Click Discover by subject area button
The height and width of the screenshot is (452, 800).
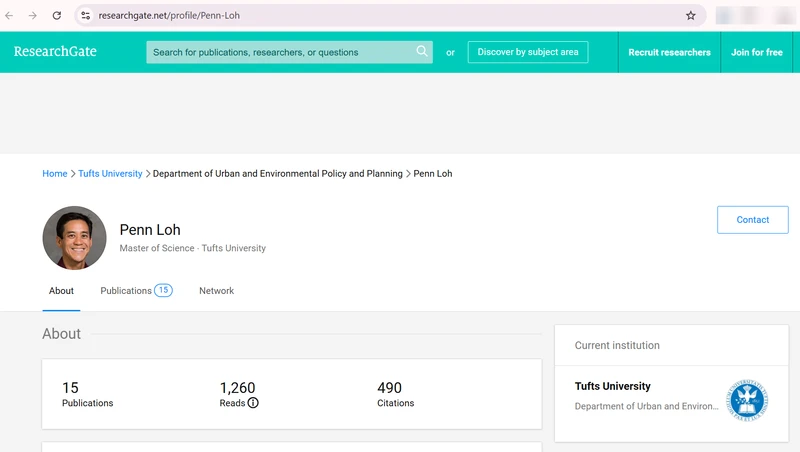click(528, 52)
